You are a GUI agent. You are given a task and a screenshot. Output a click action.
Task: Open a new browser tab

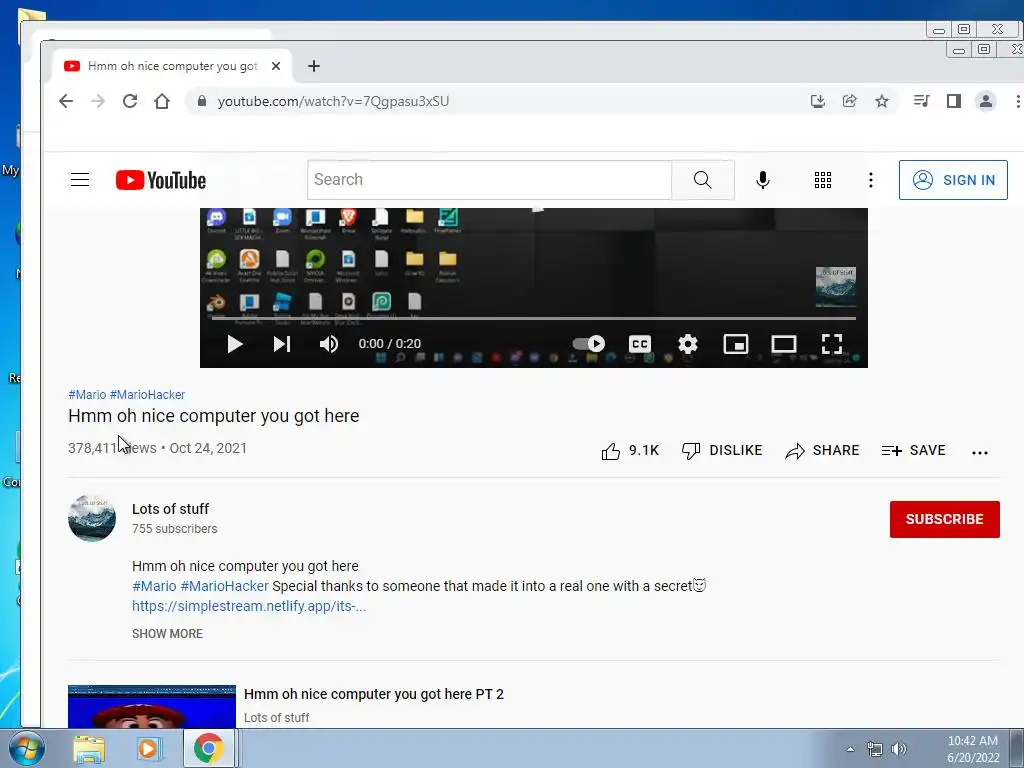click(x=313, y=66)
